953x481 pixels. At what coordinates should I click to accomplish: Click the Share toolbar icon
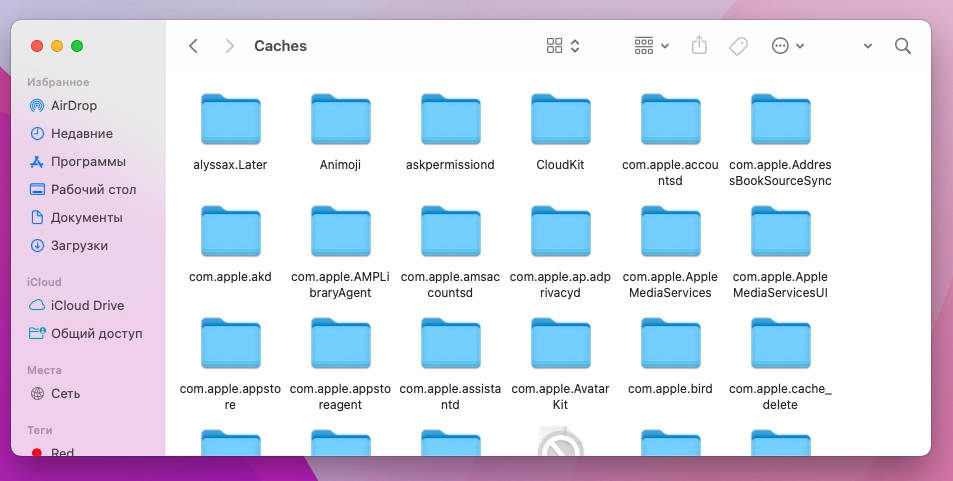click(x=699, y=46)
